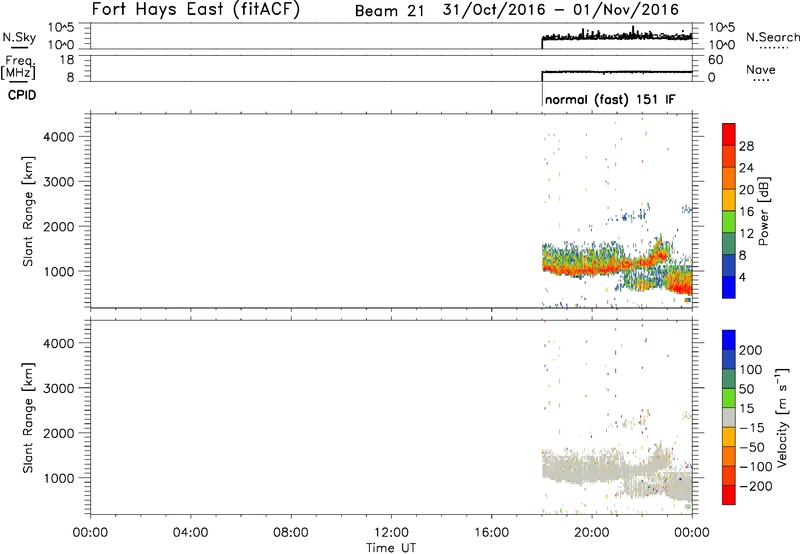Click the '20:00' time tick label

tap(592, 533)
